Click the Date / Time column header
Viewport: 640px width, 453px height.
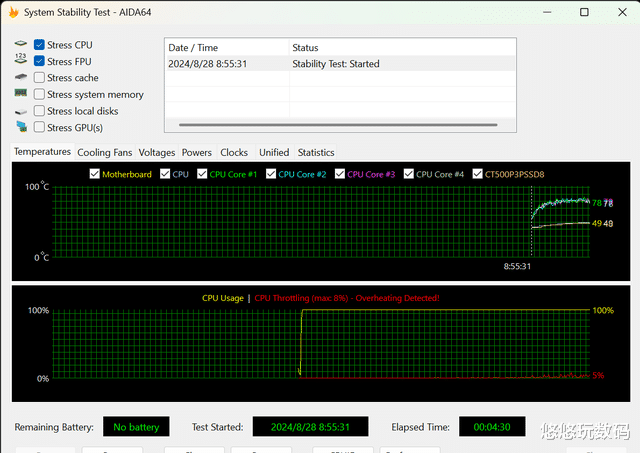pyautogui.click(x=227, y=48)
